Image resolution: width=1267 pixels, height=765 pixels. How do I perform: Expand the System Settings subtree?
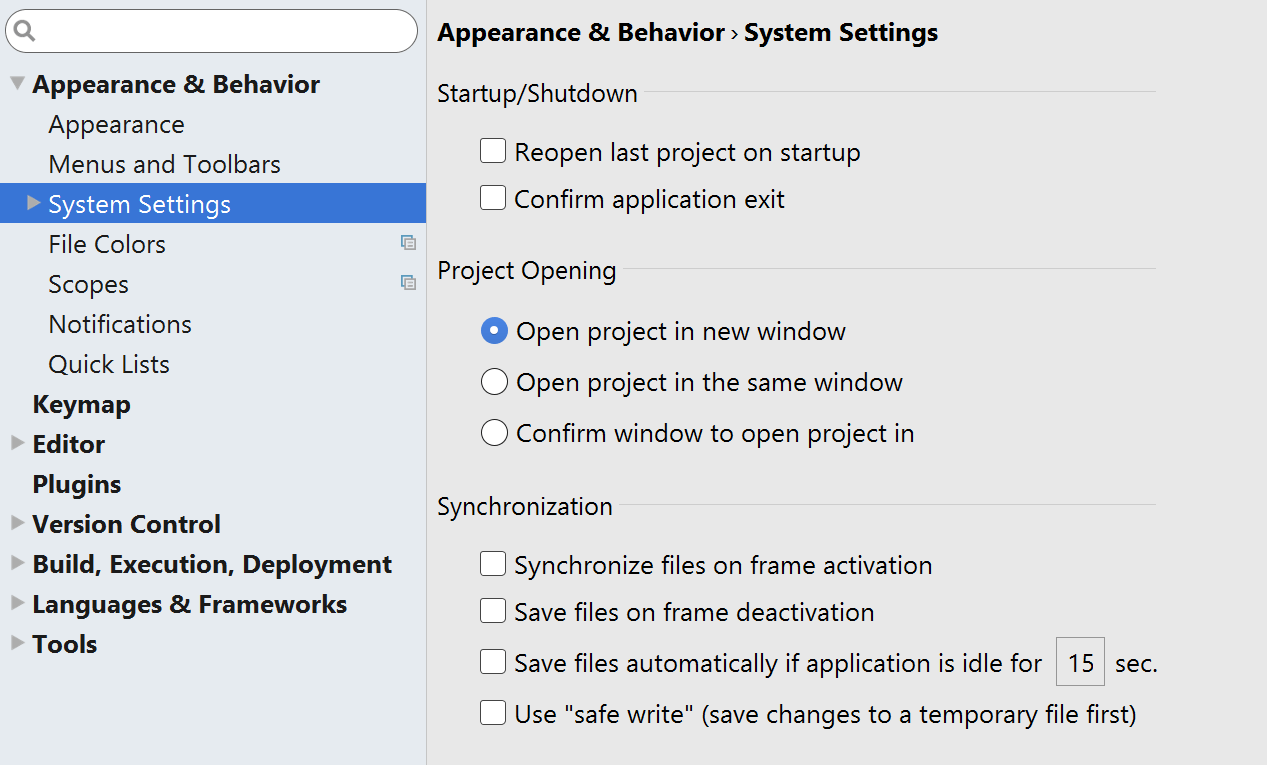click(x=34, y=204)
